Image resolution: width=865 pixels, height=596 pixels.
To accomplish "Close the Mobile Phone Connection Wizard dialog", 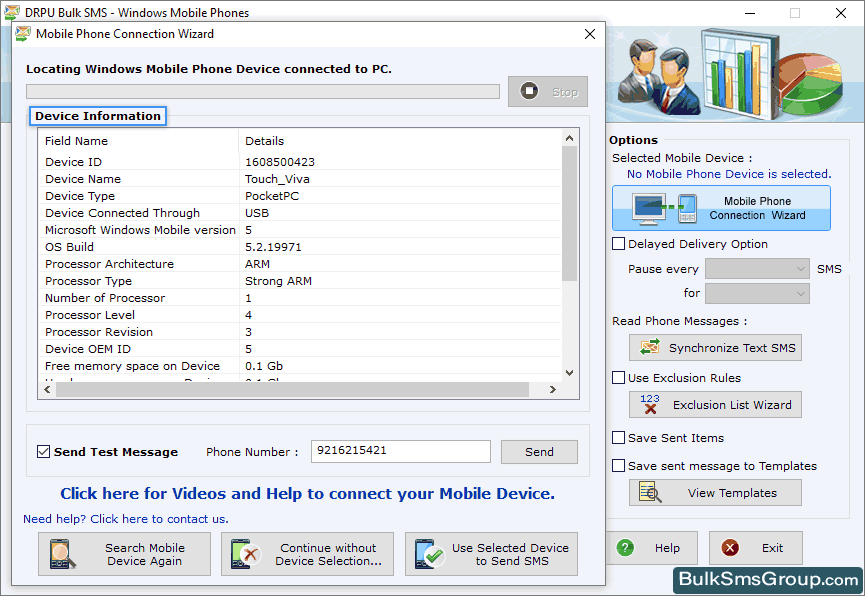I will (590, 34).
